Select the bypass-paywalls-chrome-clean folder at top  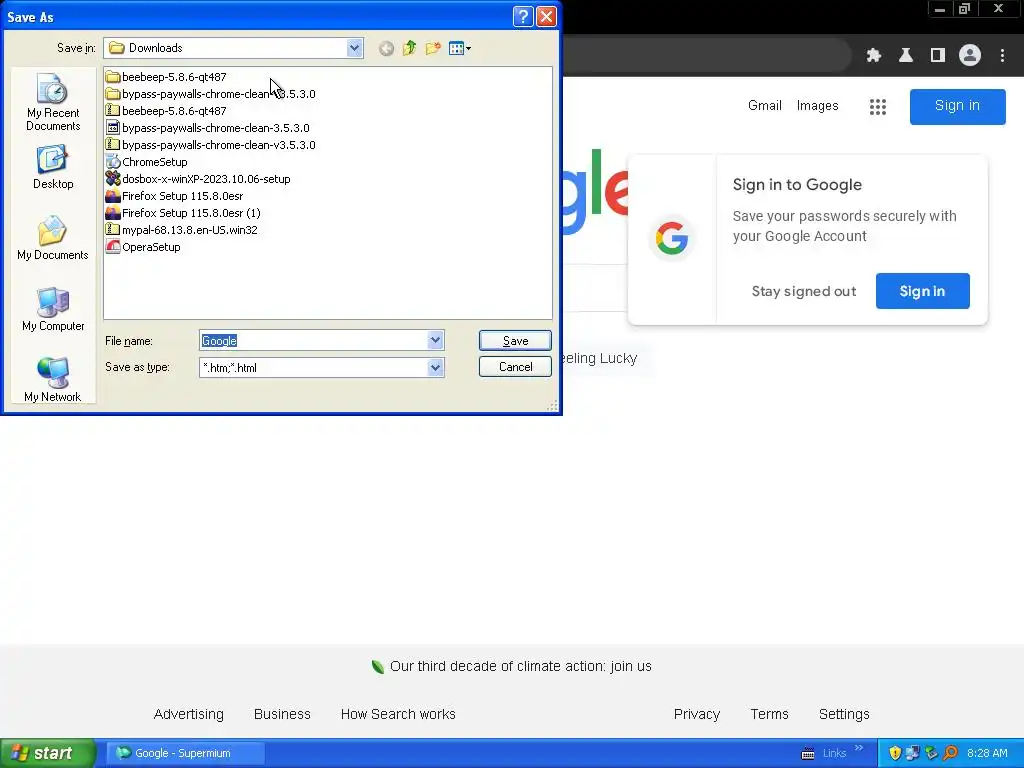pos(211,94)
